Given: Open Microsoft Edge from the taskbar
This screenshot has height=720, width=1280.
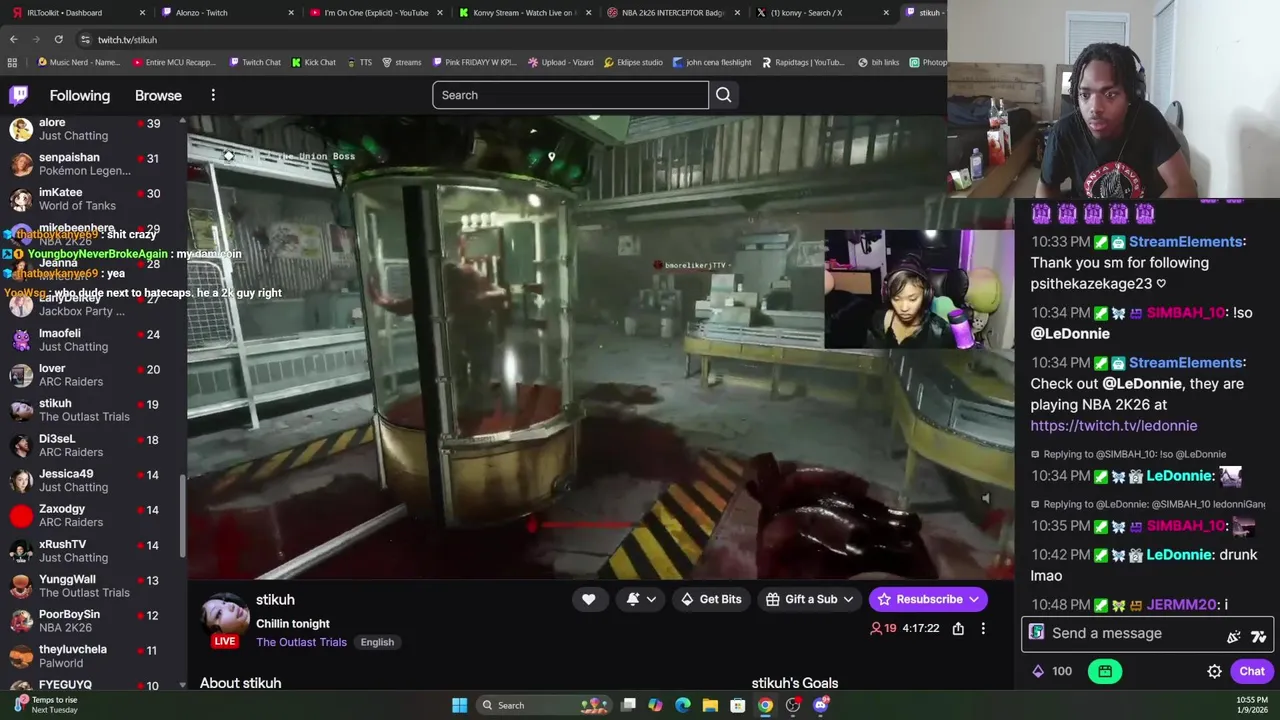Looking at the screenshot, I should tap(682, 705).
